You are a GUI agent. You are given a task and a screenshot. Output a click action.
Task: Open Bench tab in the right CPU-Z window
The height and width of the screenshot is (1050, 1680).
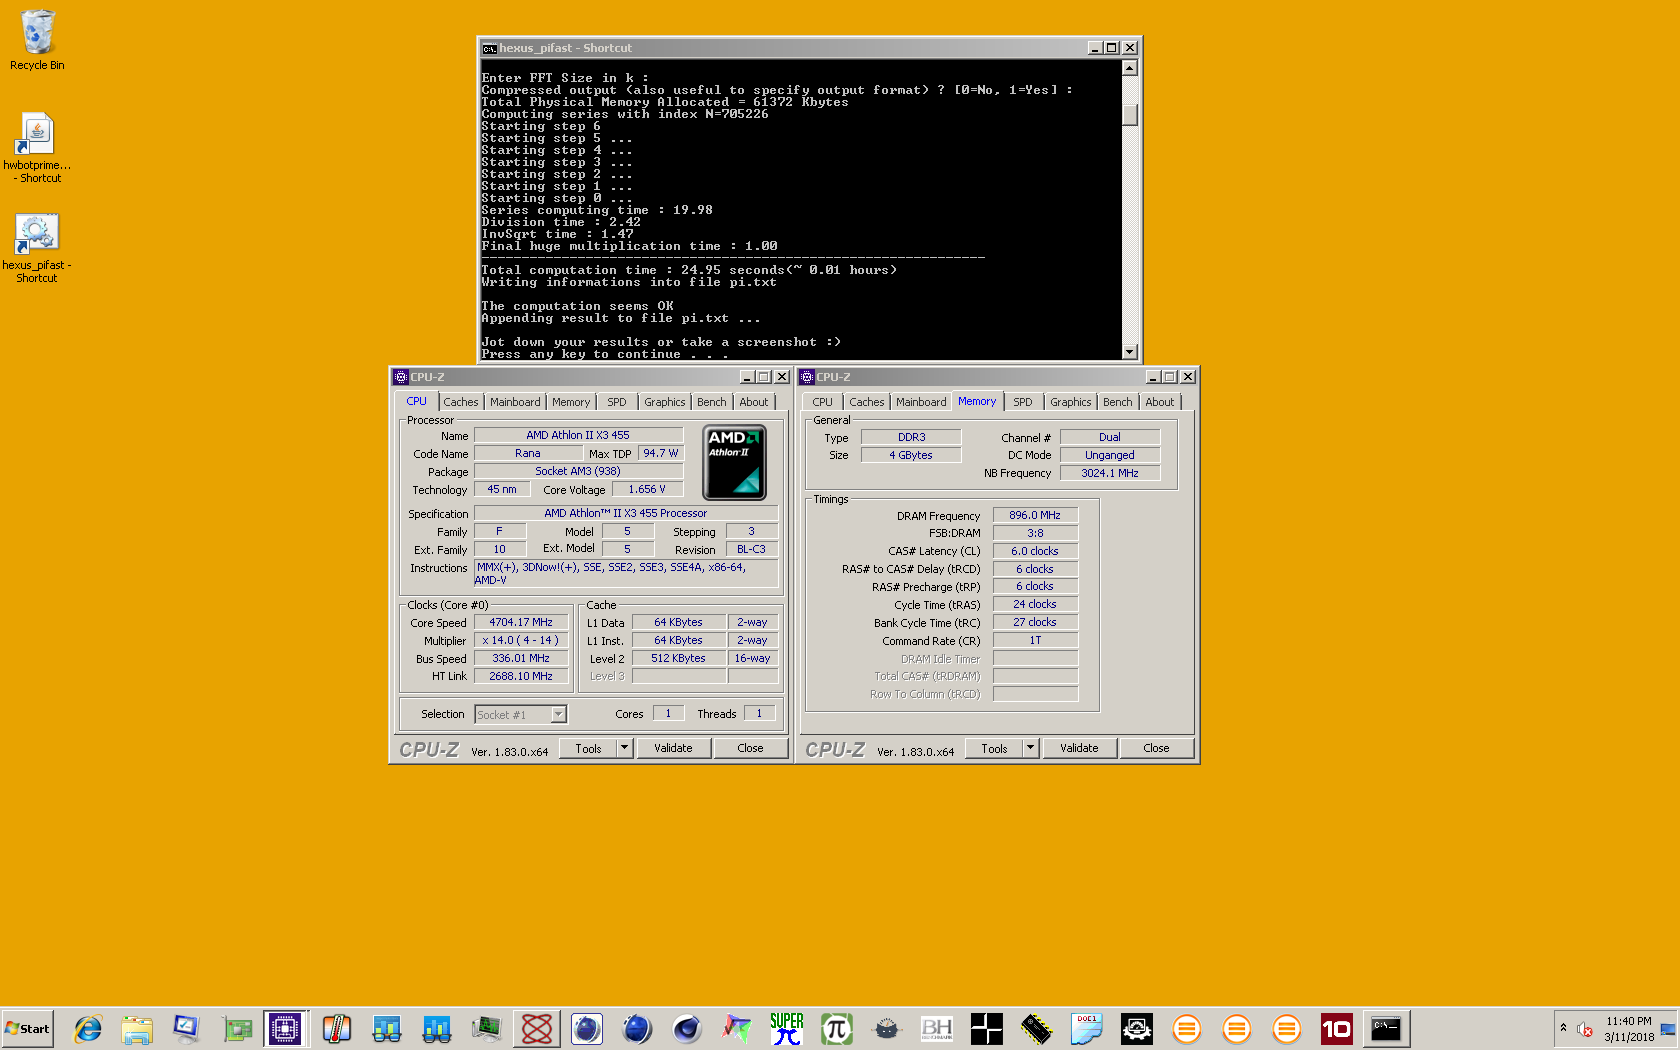pos(1118,402)
